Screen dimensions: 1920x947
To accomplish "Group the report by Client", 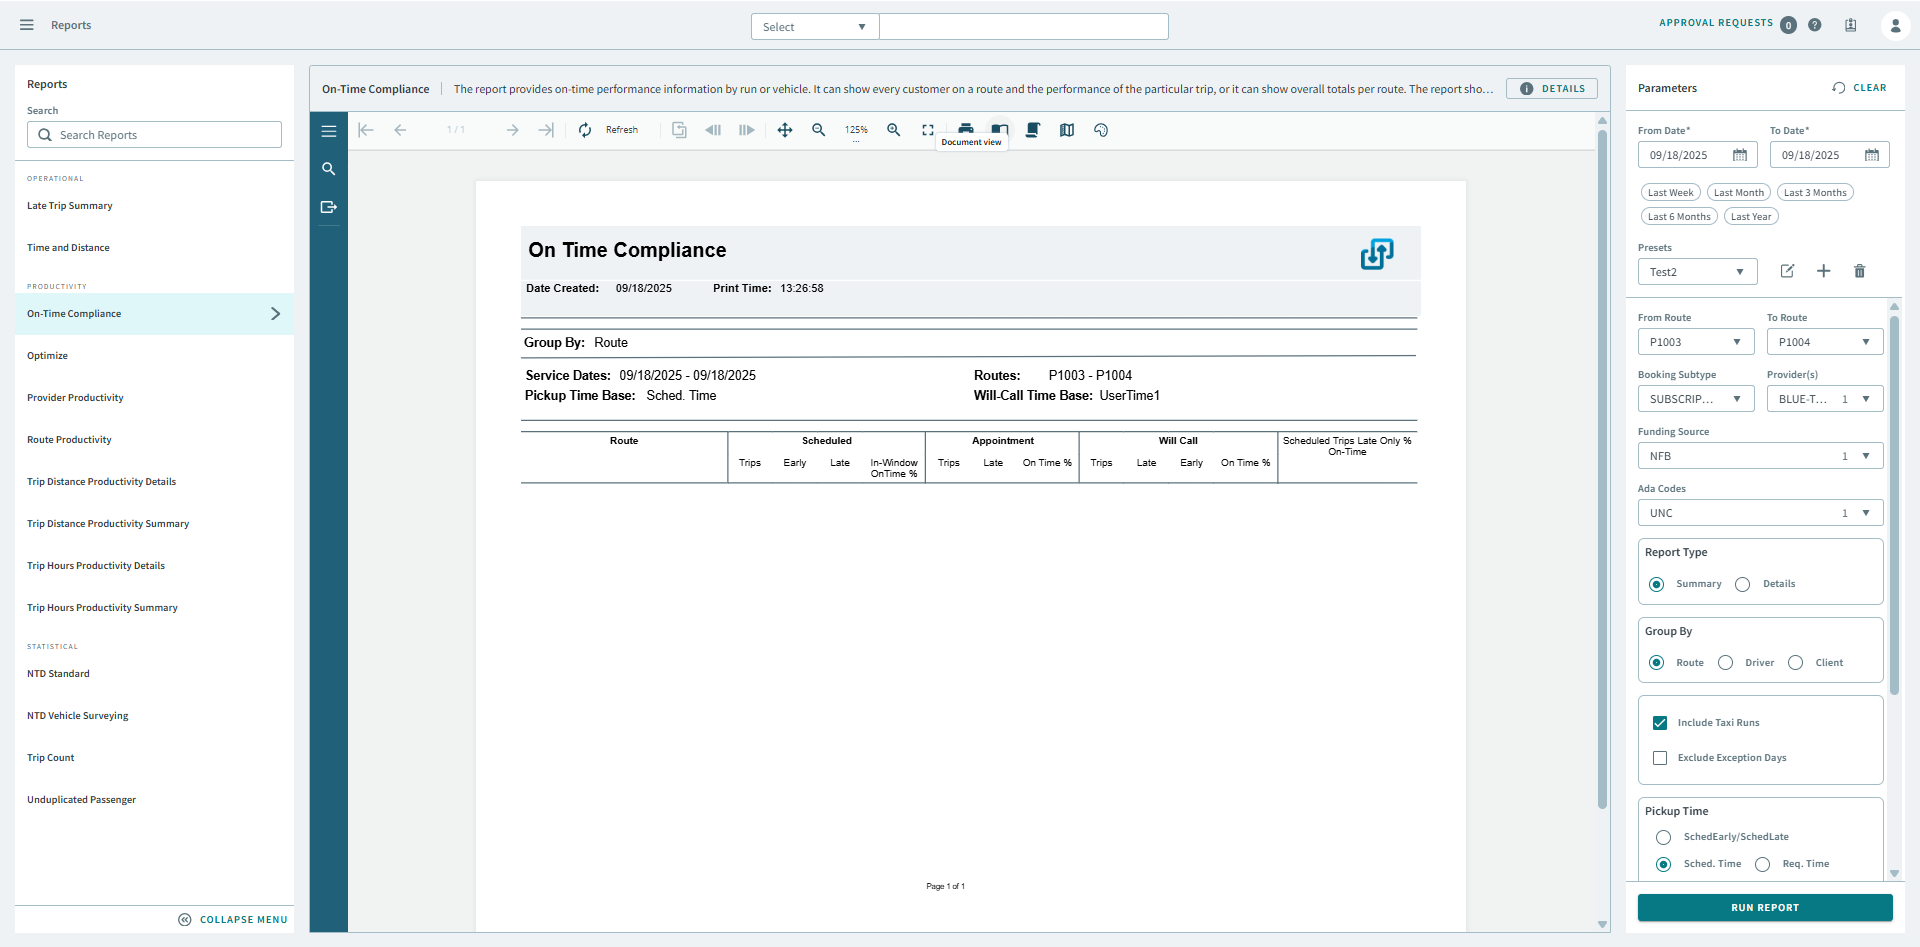I will 1794,662.
